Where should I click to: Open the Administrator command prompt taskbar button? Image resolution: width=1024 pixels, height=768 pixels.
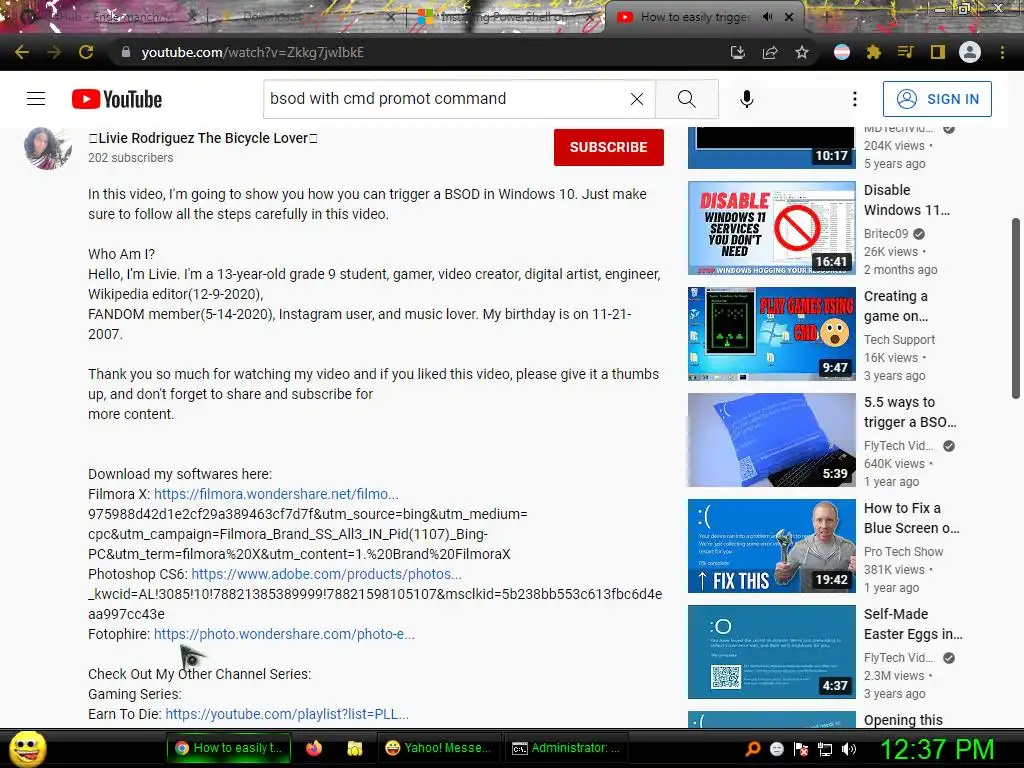coord(566,748)
